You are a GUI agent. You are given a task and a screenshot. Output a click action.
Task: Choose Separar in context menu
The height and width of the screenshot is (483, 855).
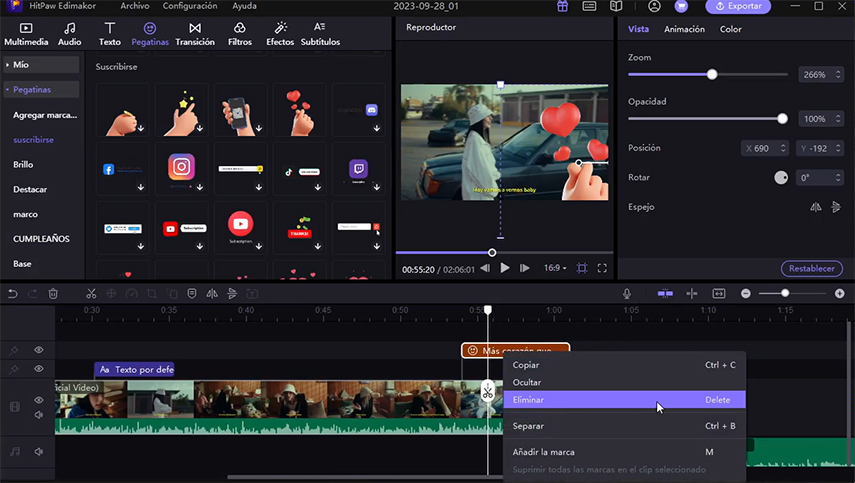pos(624,426)
